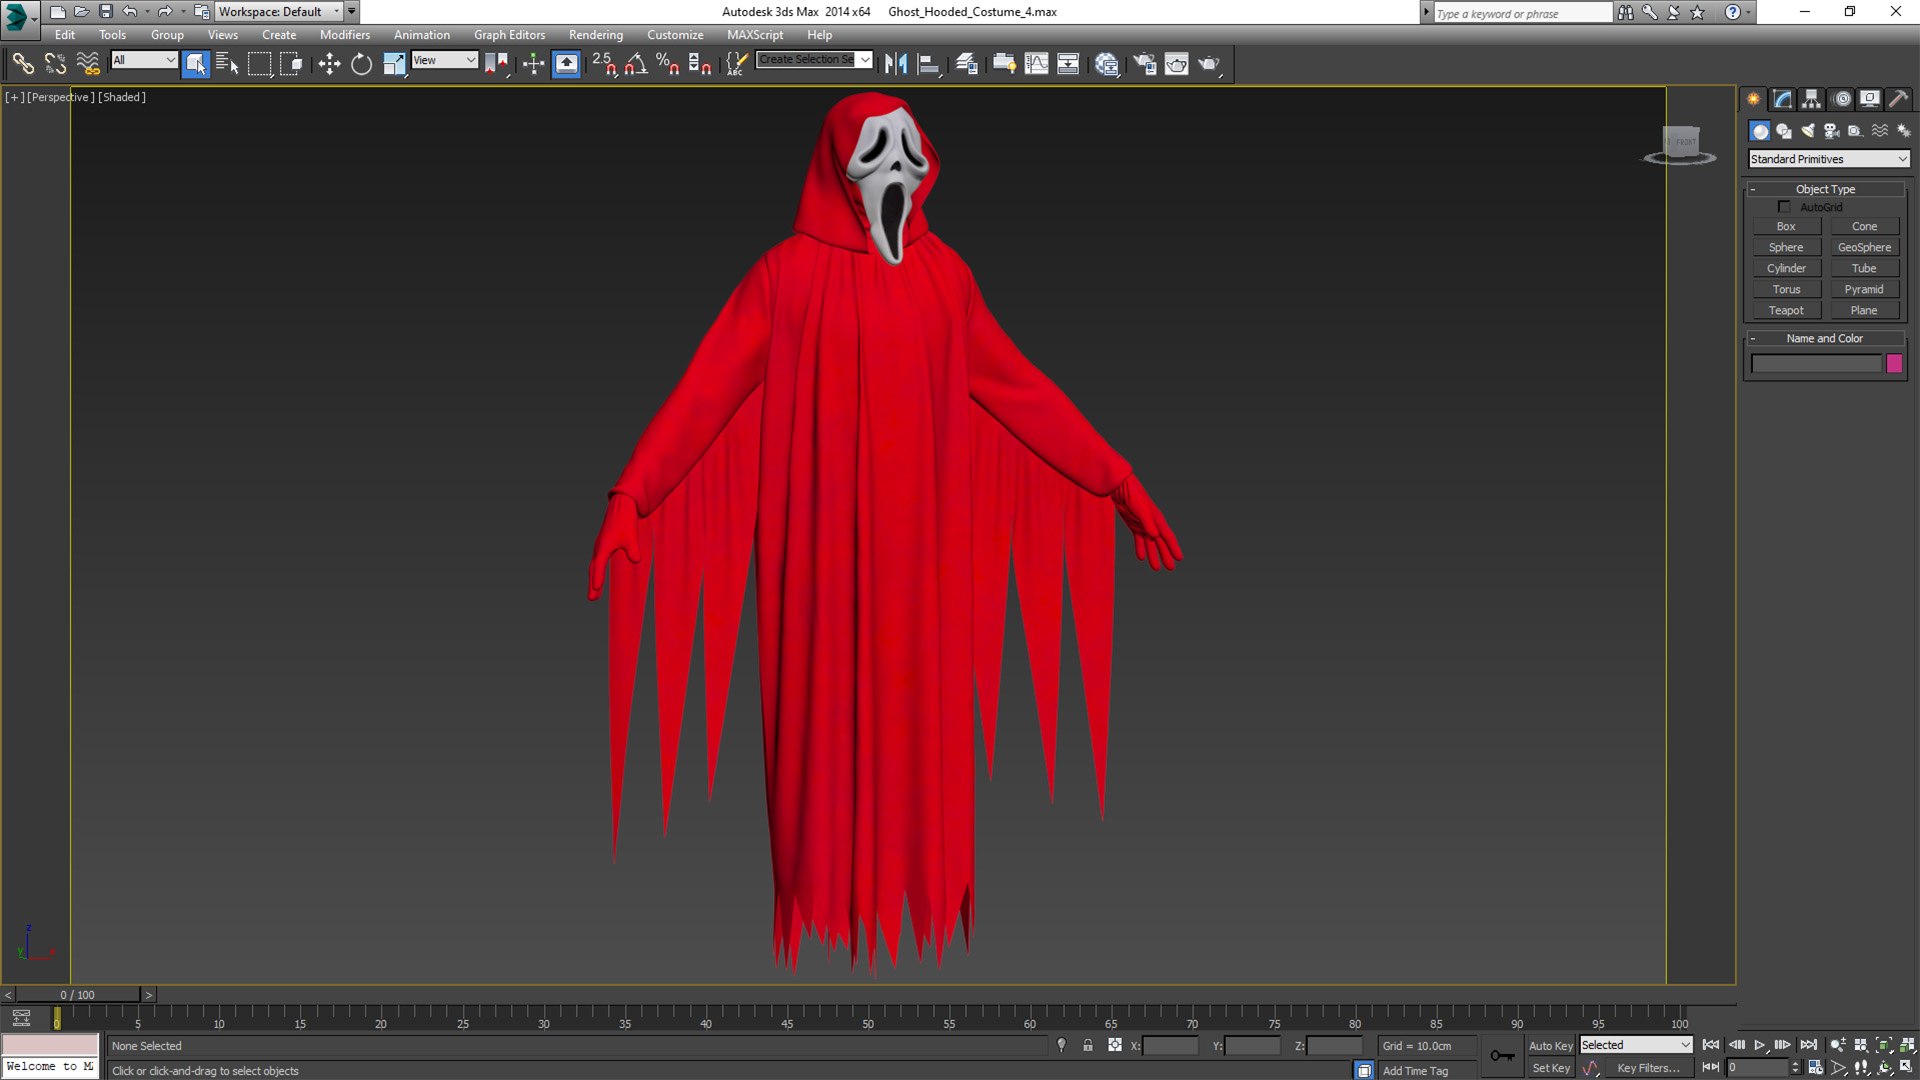Screen dimensions: 1920x1080
Task: Open Select by Name dialog
Action: 227,64
